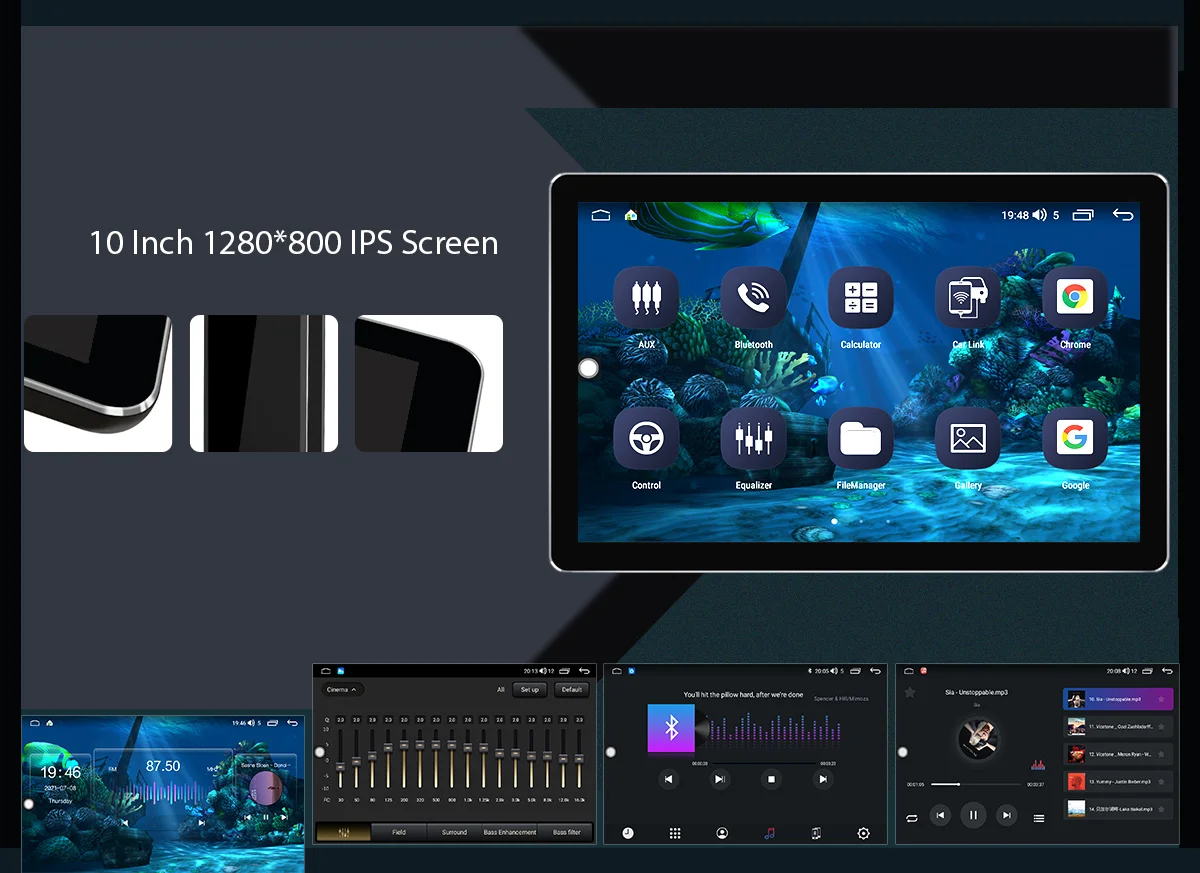Screen dimensions: 1200x873
Task: Switch to the Surround tab
Action: [x=455, y=832]
